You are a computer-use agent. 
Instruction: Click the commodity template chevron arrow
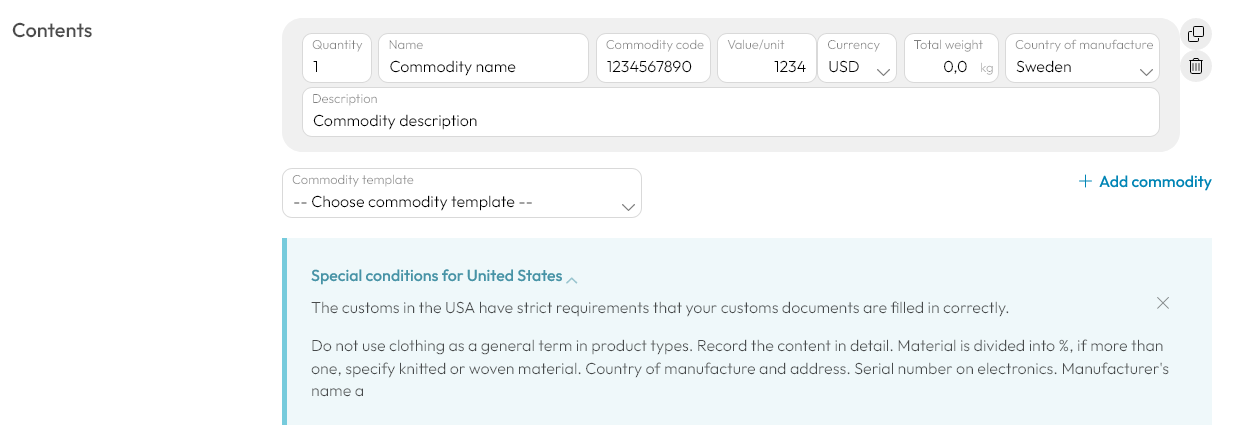628,207
